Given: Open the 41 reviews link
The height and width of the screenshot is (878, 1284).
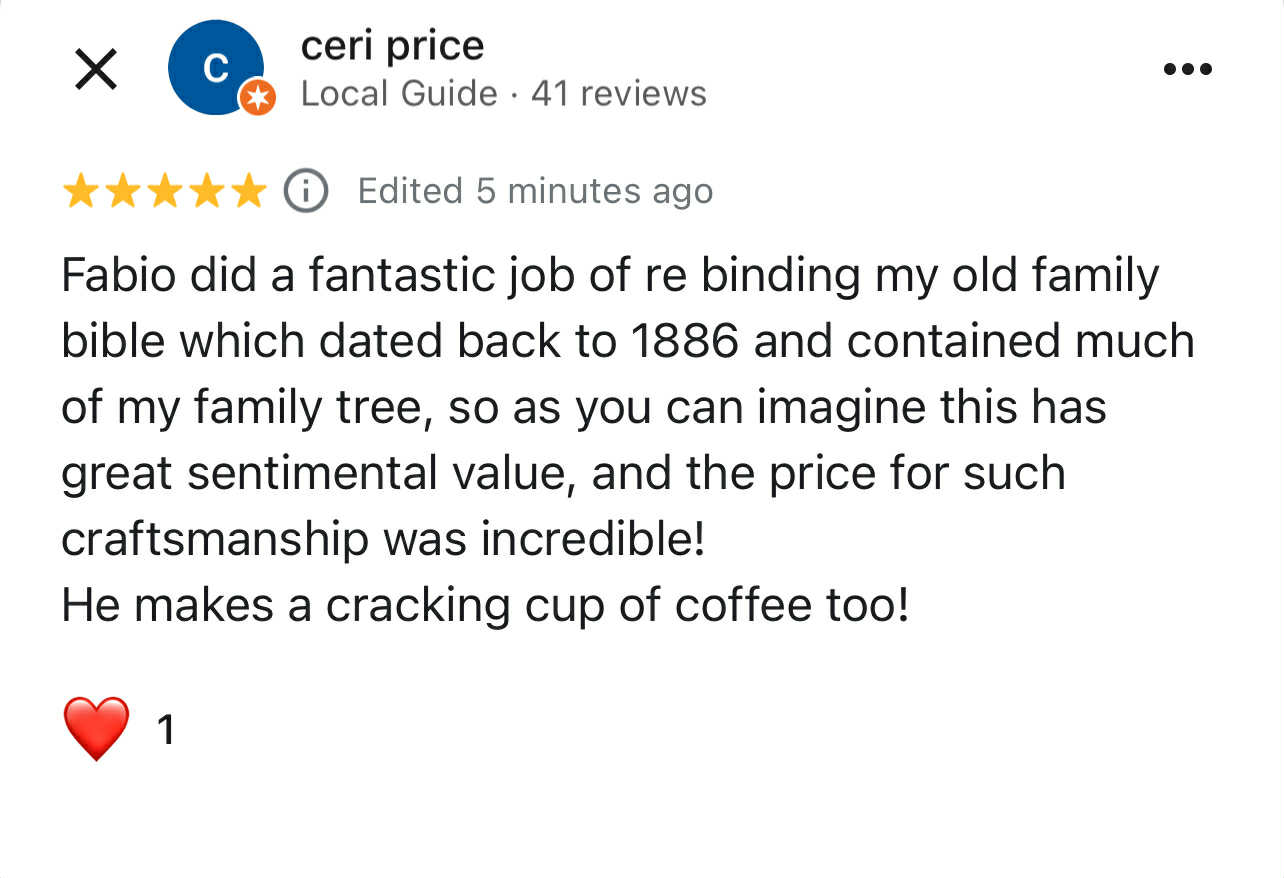Looking at the screenshot, I should pos(619,94).
